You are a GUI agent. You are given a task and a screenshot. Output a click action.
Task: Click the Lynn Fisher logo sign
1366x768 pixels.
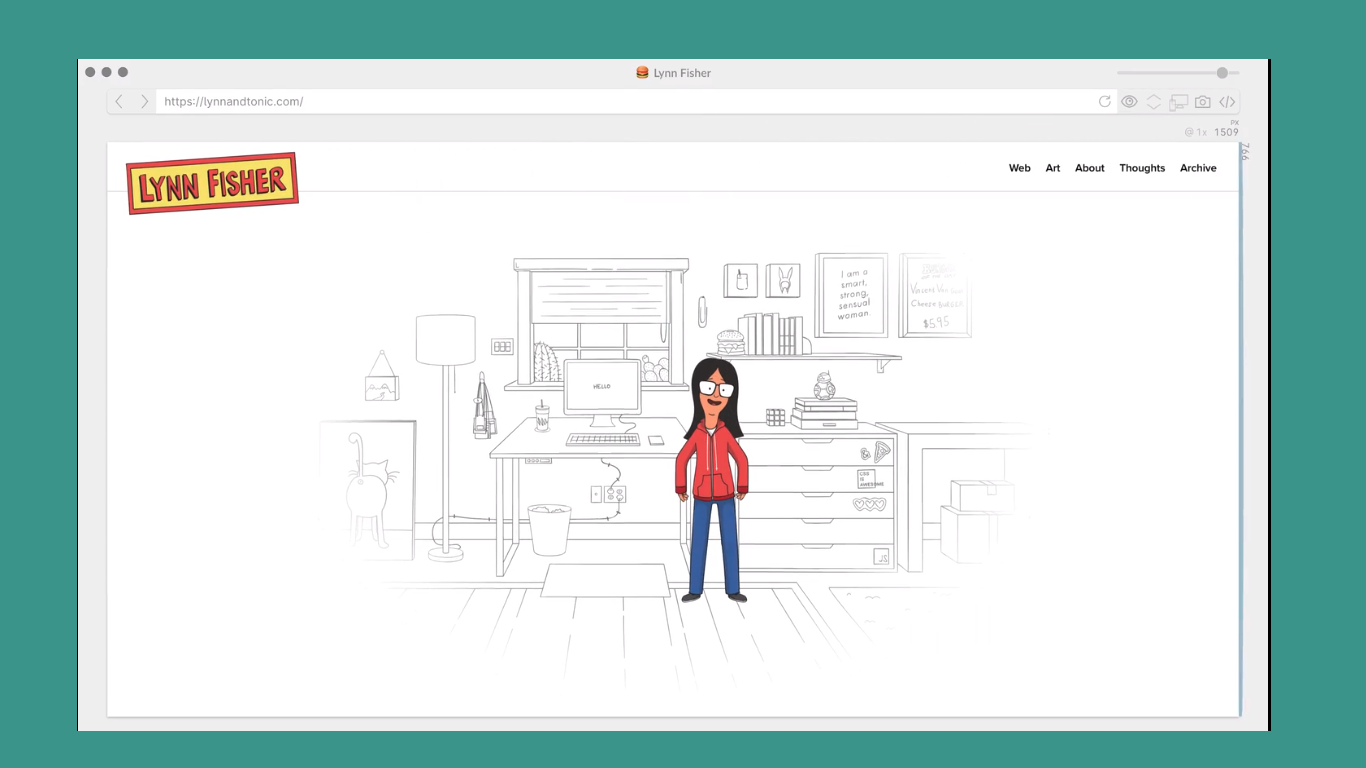point(212,183)
